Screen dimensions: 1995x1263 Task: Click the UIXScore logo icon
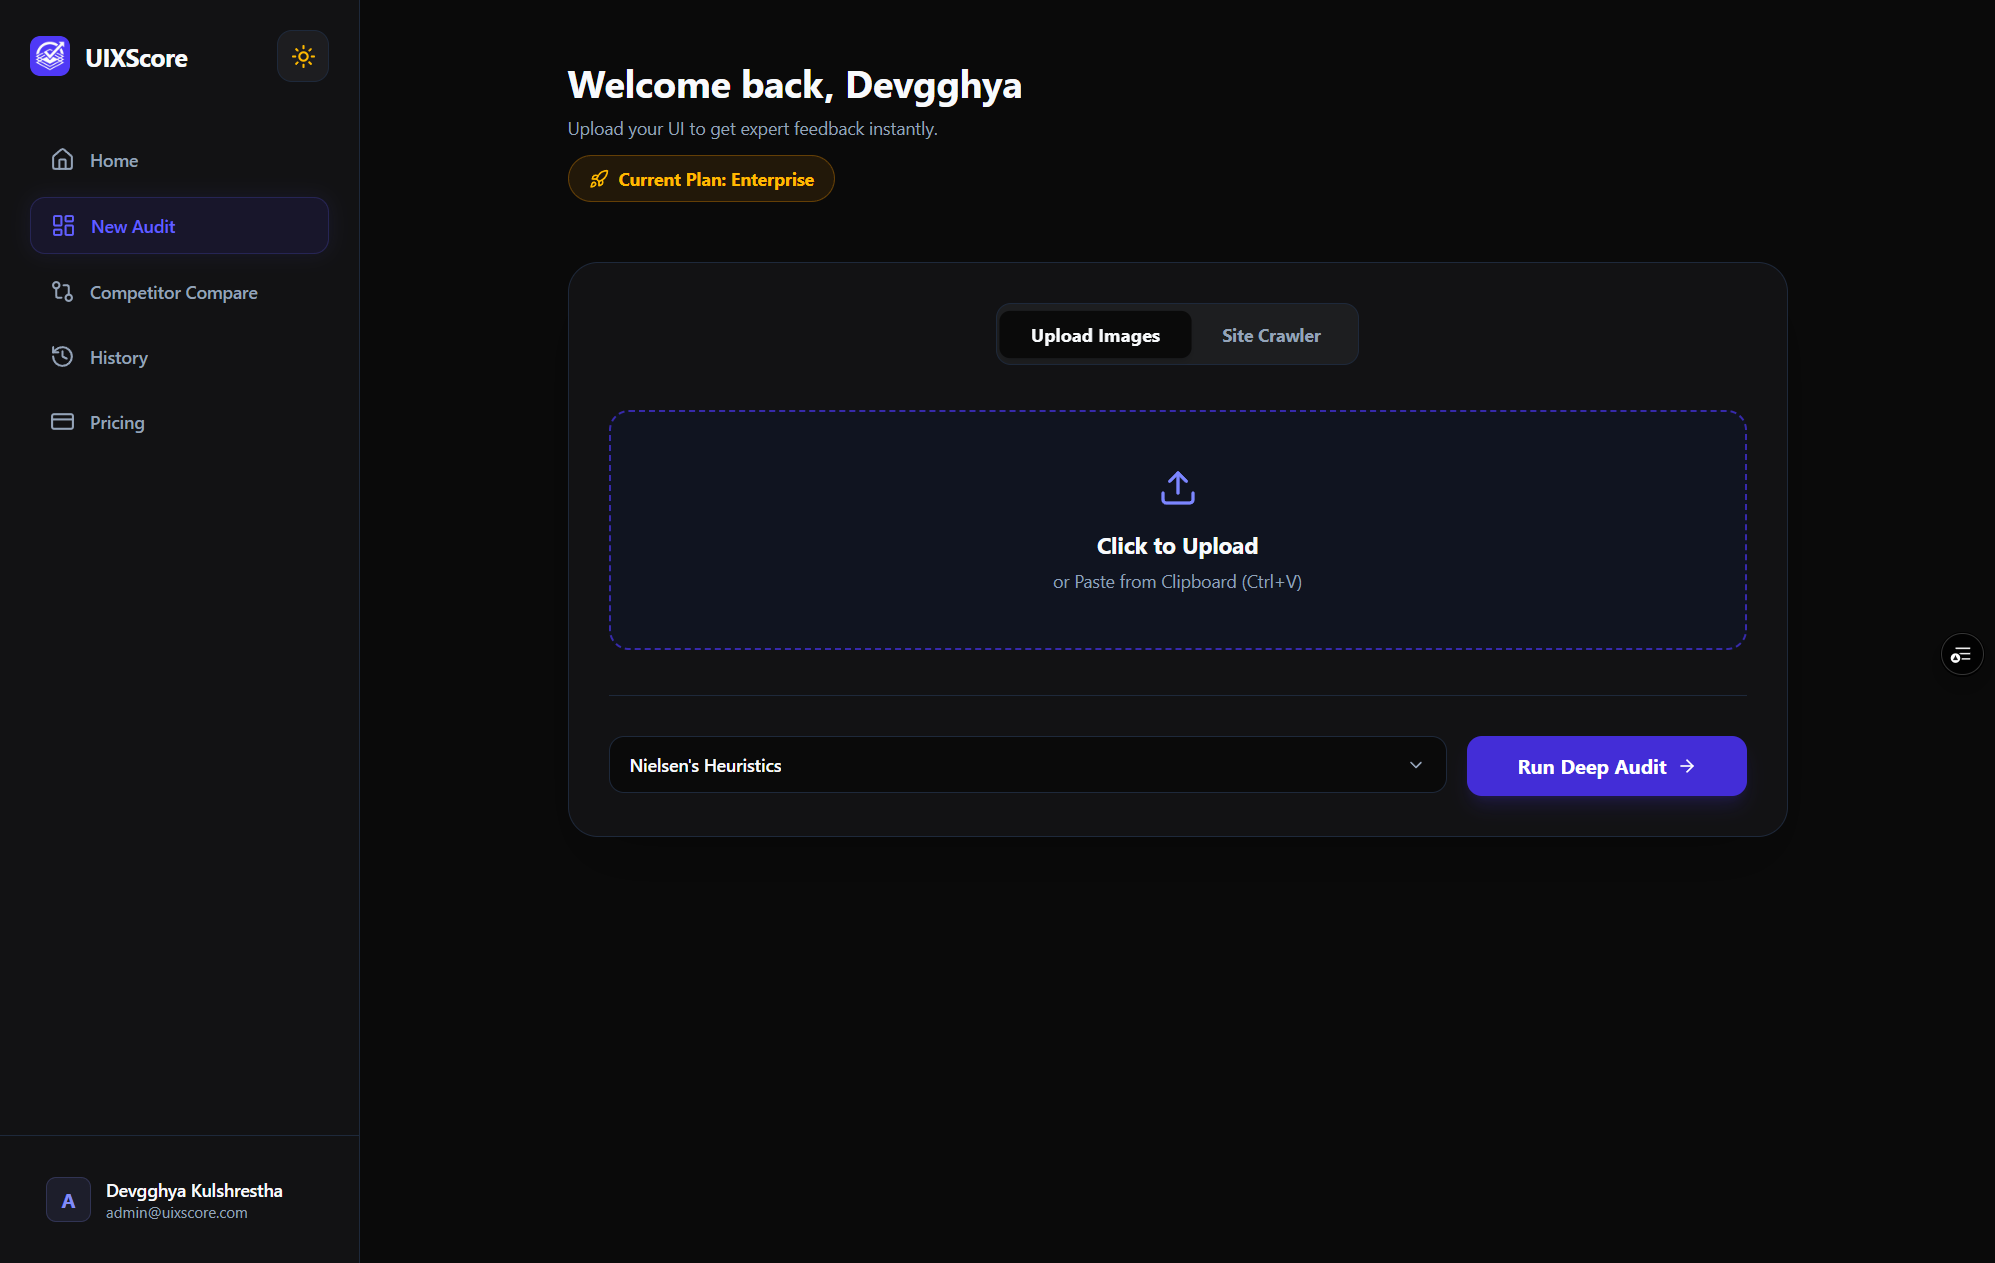pos(50,57)
